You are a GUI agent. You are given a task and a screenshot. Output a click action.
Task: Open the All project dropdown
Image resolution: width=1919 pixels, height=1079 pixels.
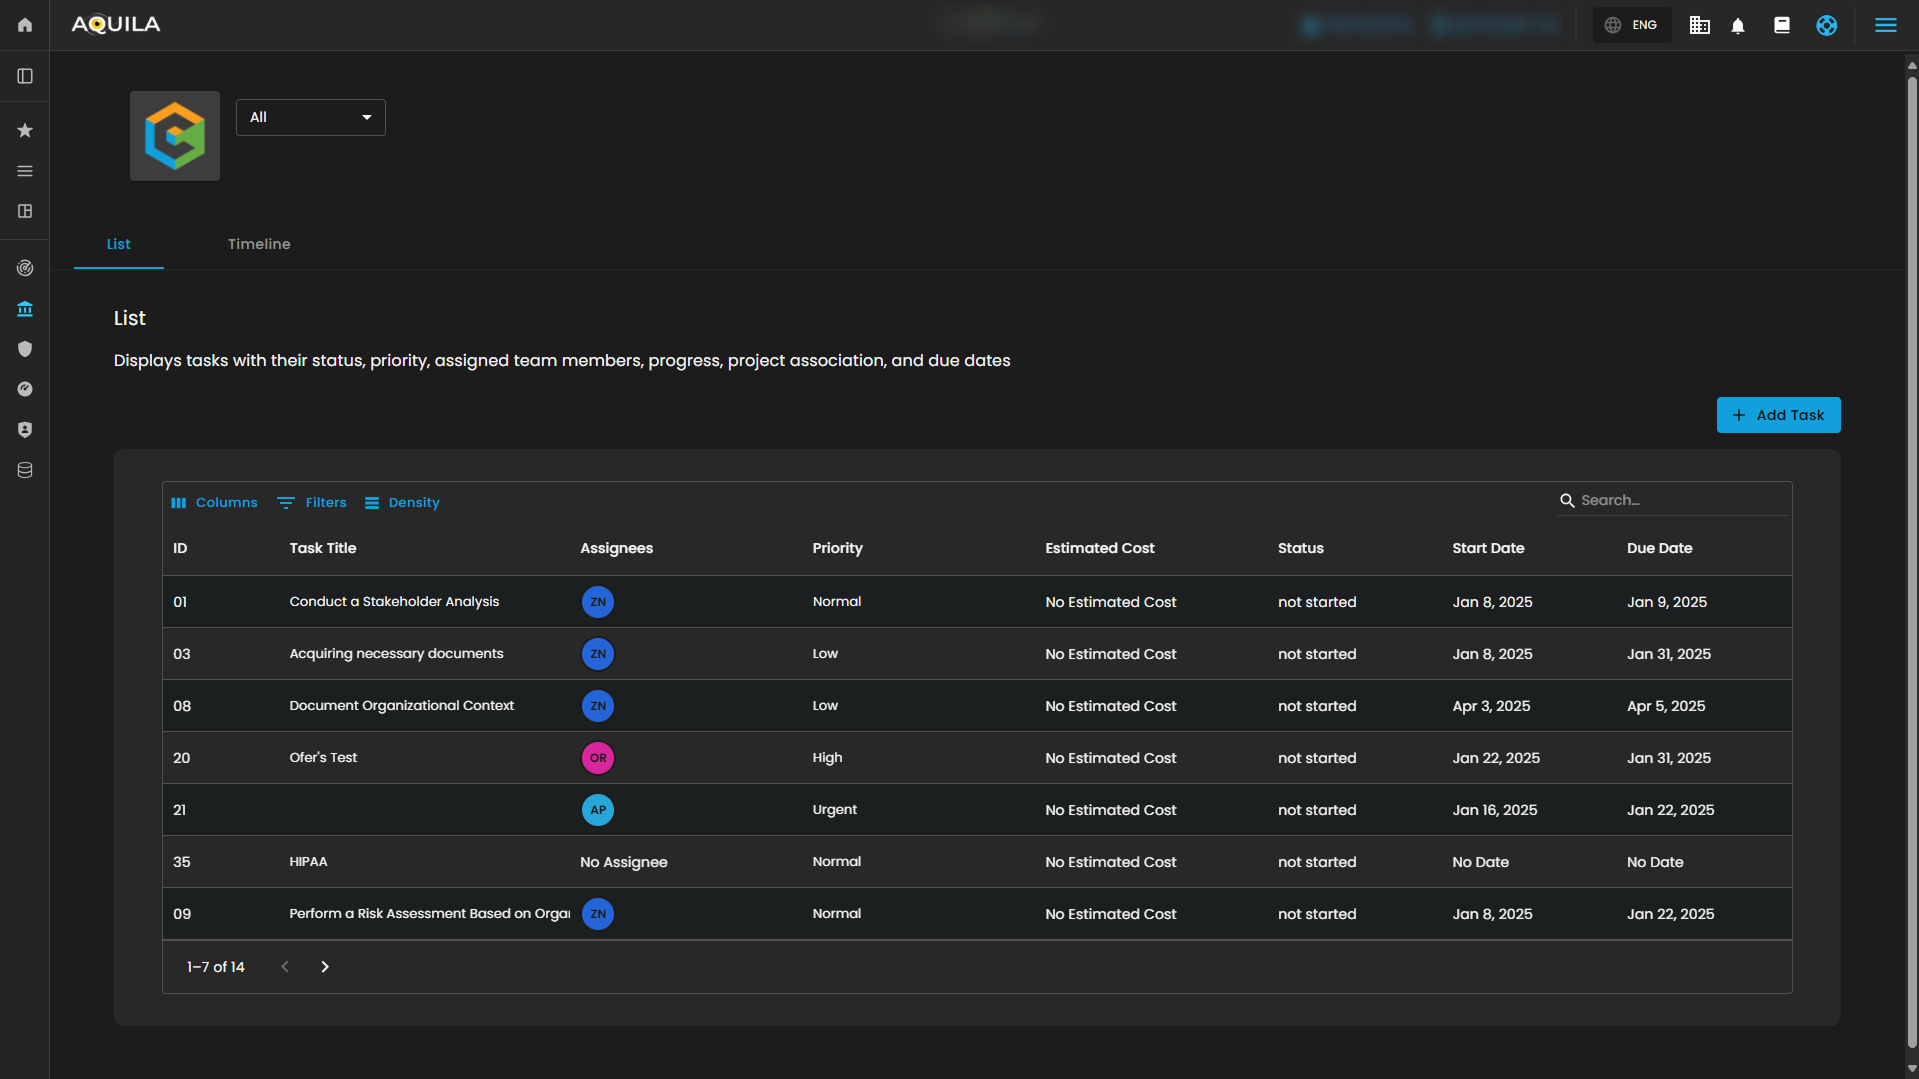pos(310,117)
